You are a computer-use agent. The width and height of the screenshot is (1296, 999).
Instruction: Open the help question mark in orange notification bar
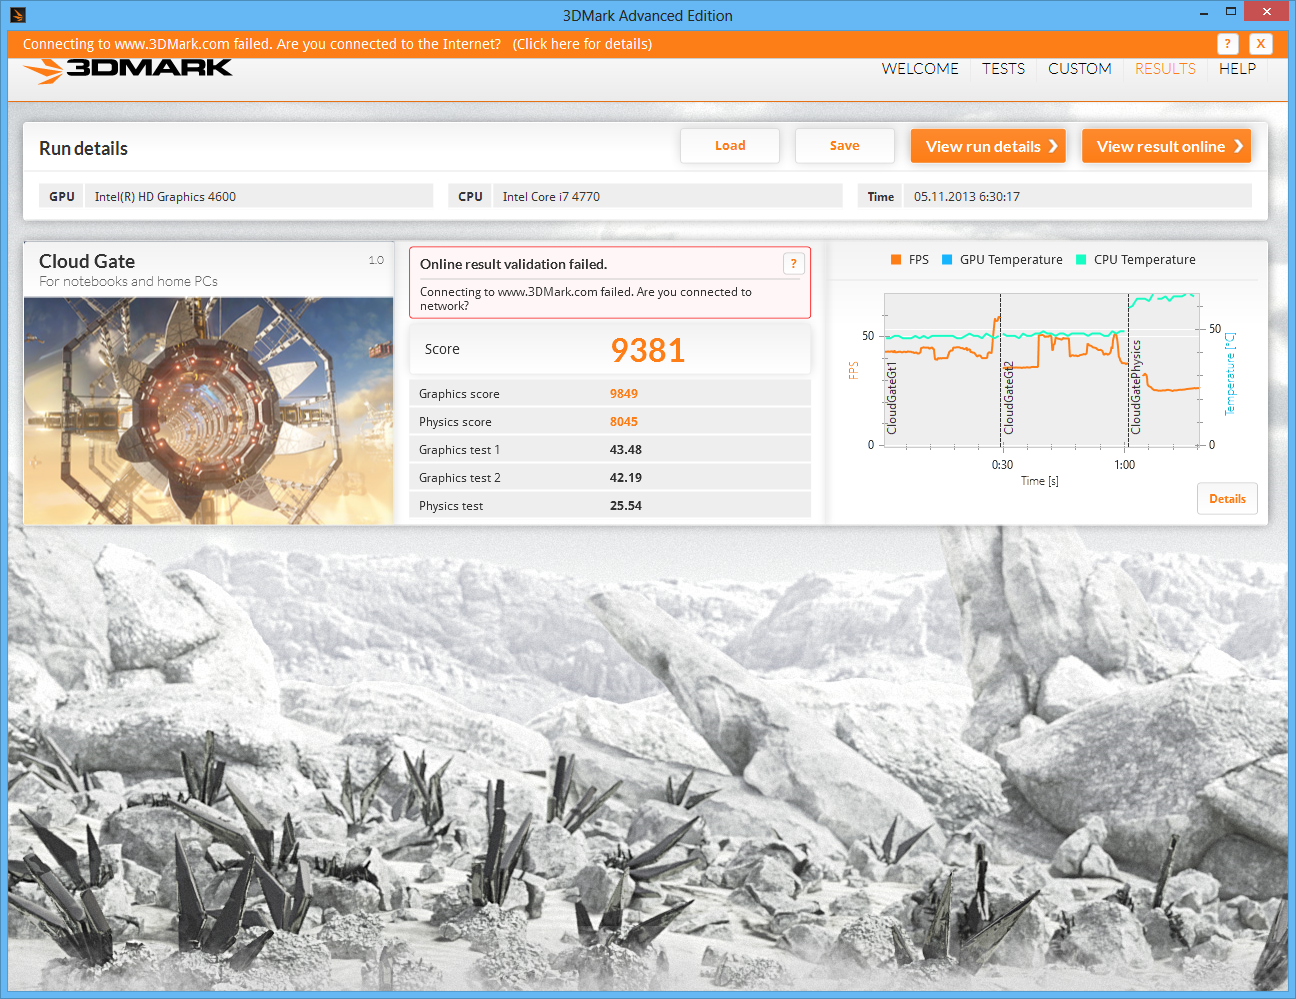point(1227,44)
